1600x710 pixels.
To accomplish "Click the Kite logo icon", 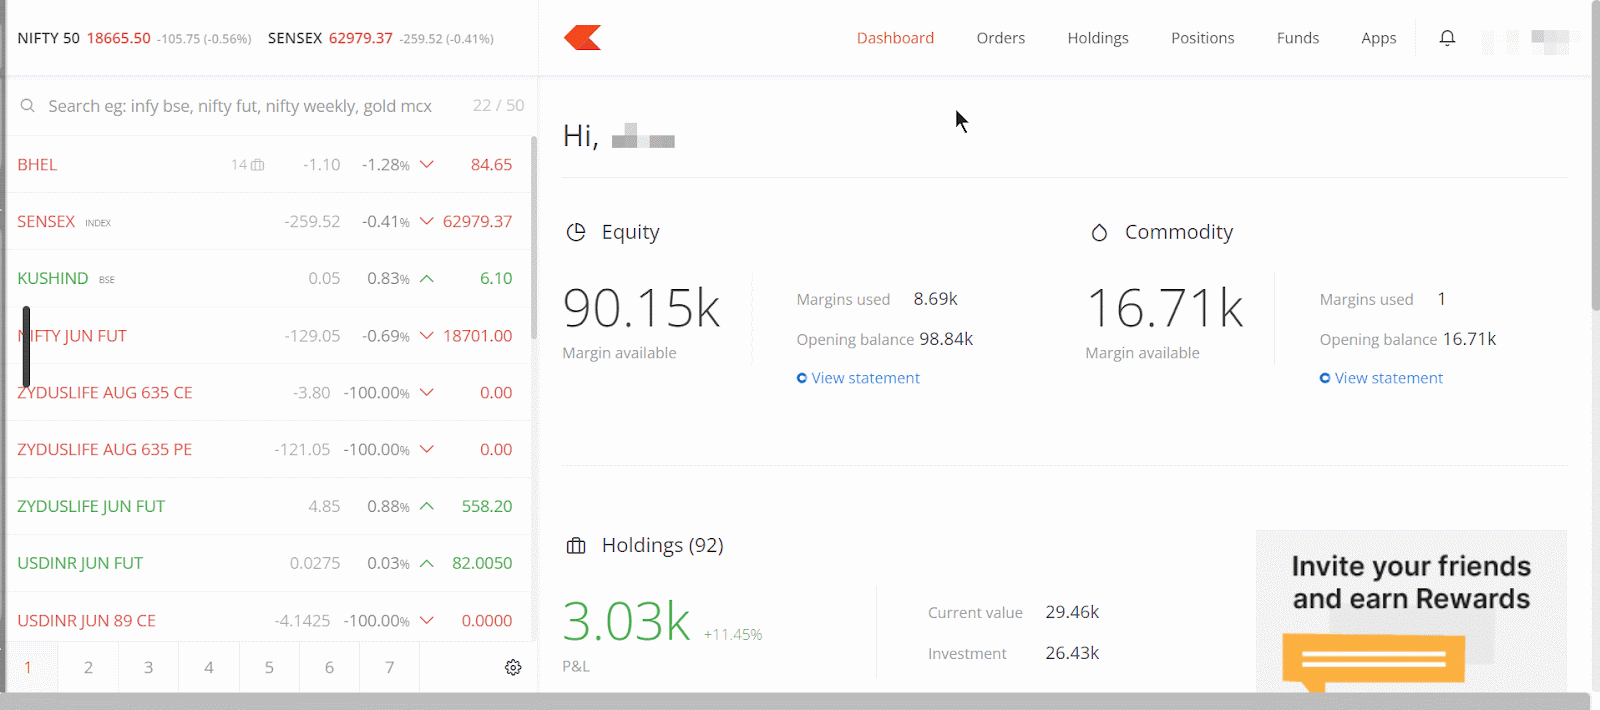I will pyautogui.click(x=583, y=38).
